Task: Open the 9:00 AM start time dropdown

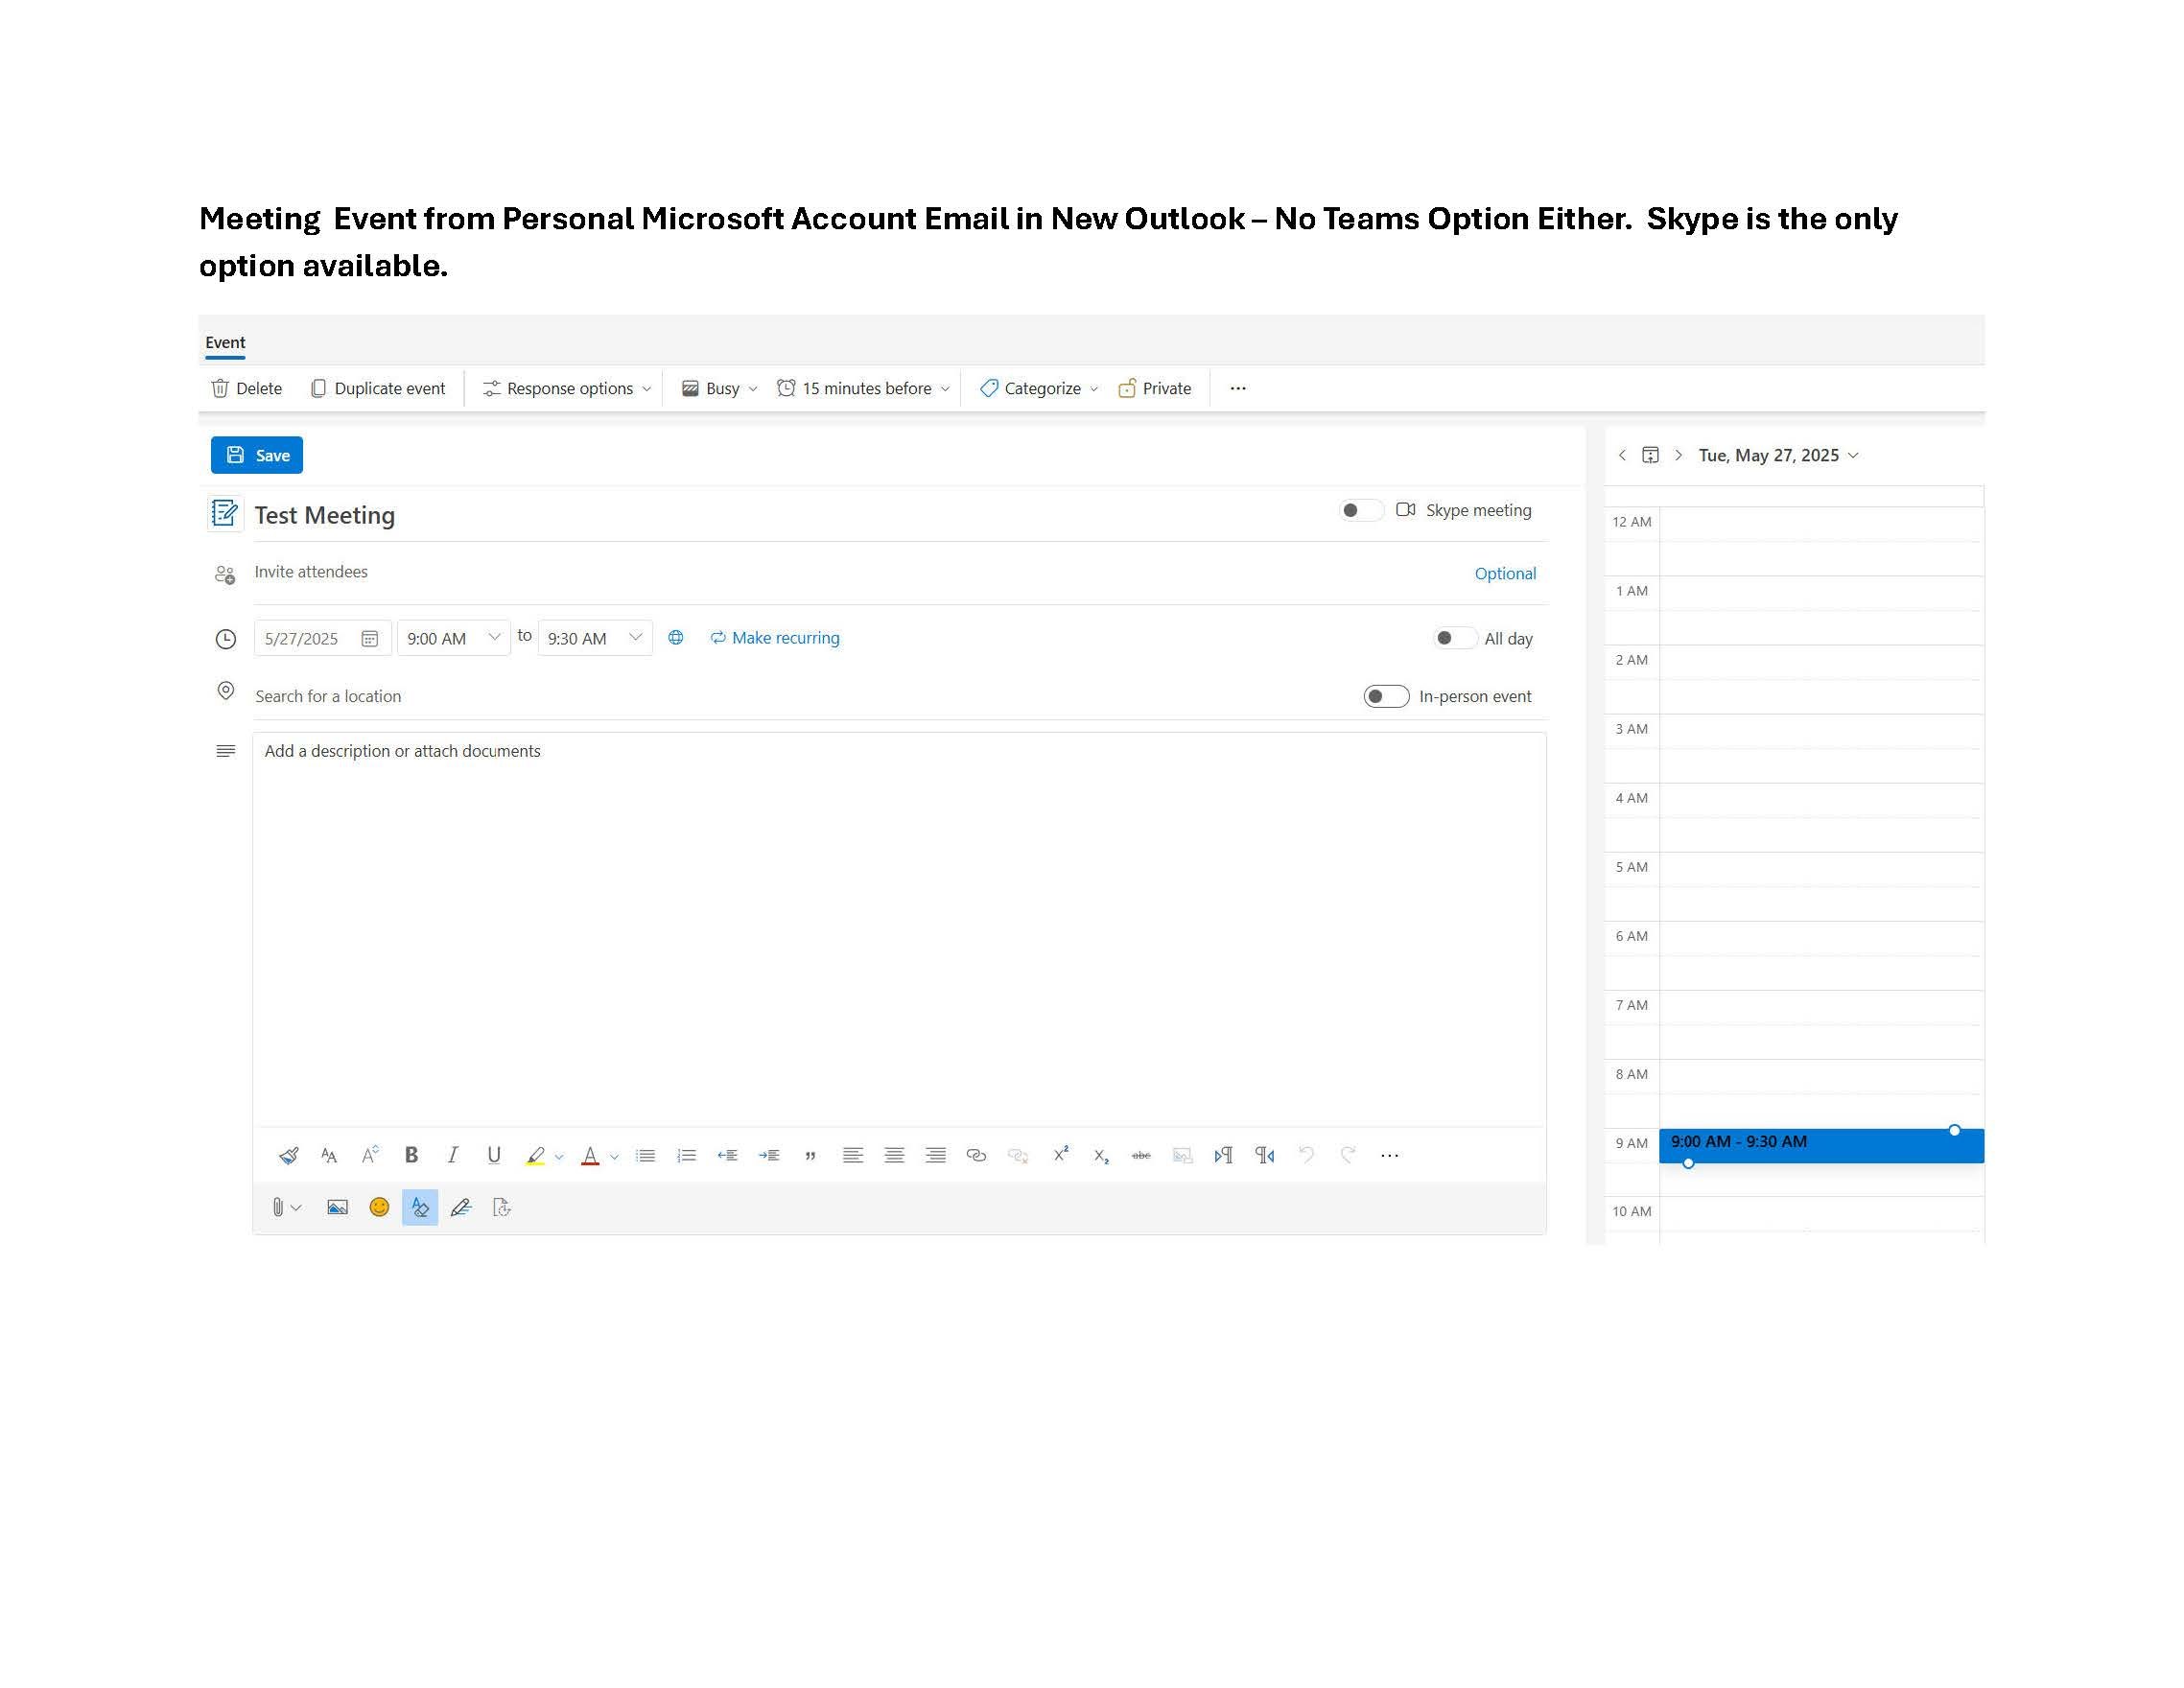Action: (x=453, y=638)
